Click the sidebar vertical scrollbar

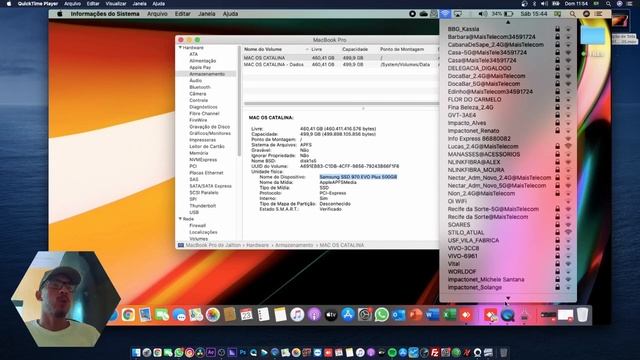tap(239, 100)
